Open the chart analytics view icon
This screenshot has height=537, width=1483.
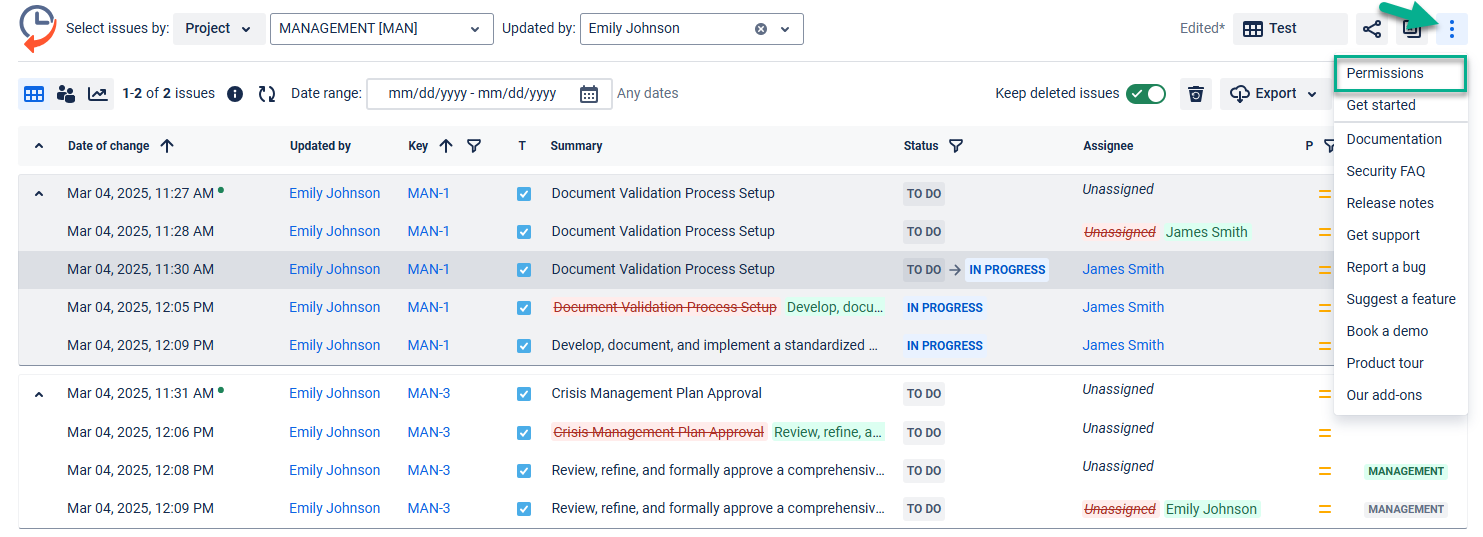coord(98,94)
